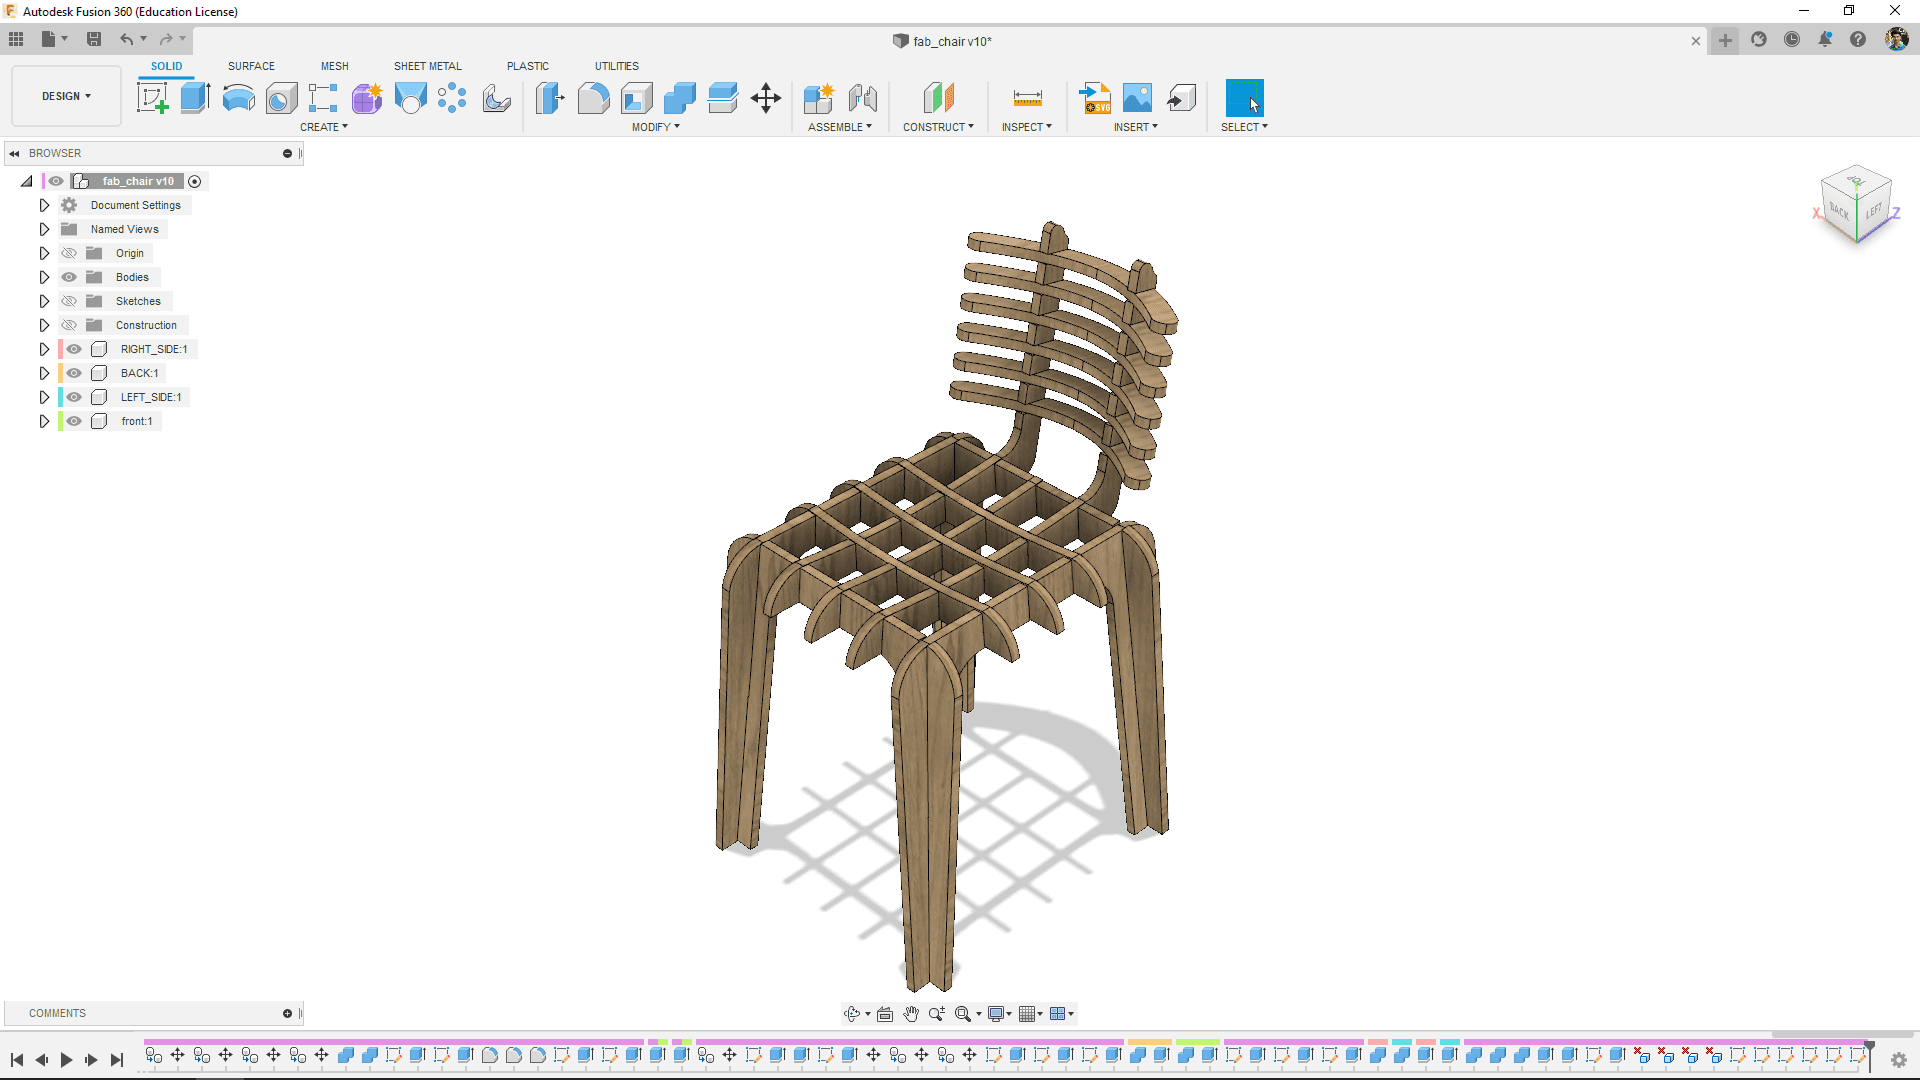
Task: Open the CREATE dropdown menu
Action: point(324,127)
